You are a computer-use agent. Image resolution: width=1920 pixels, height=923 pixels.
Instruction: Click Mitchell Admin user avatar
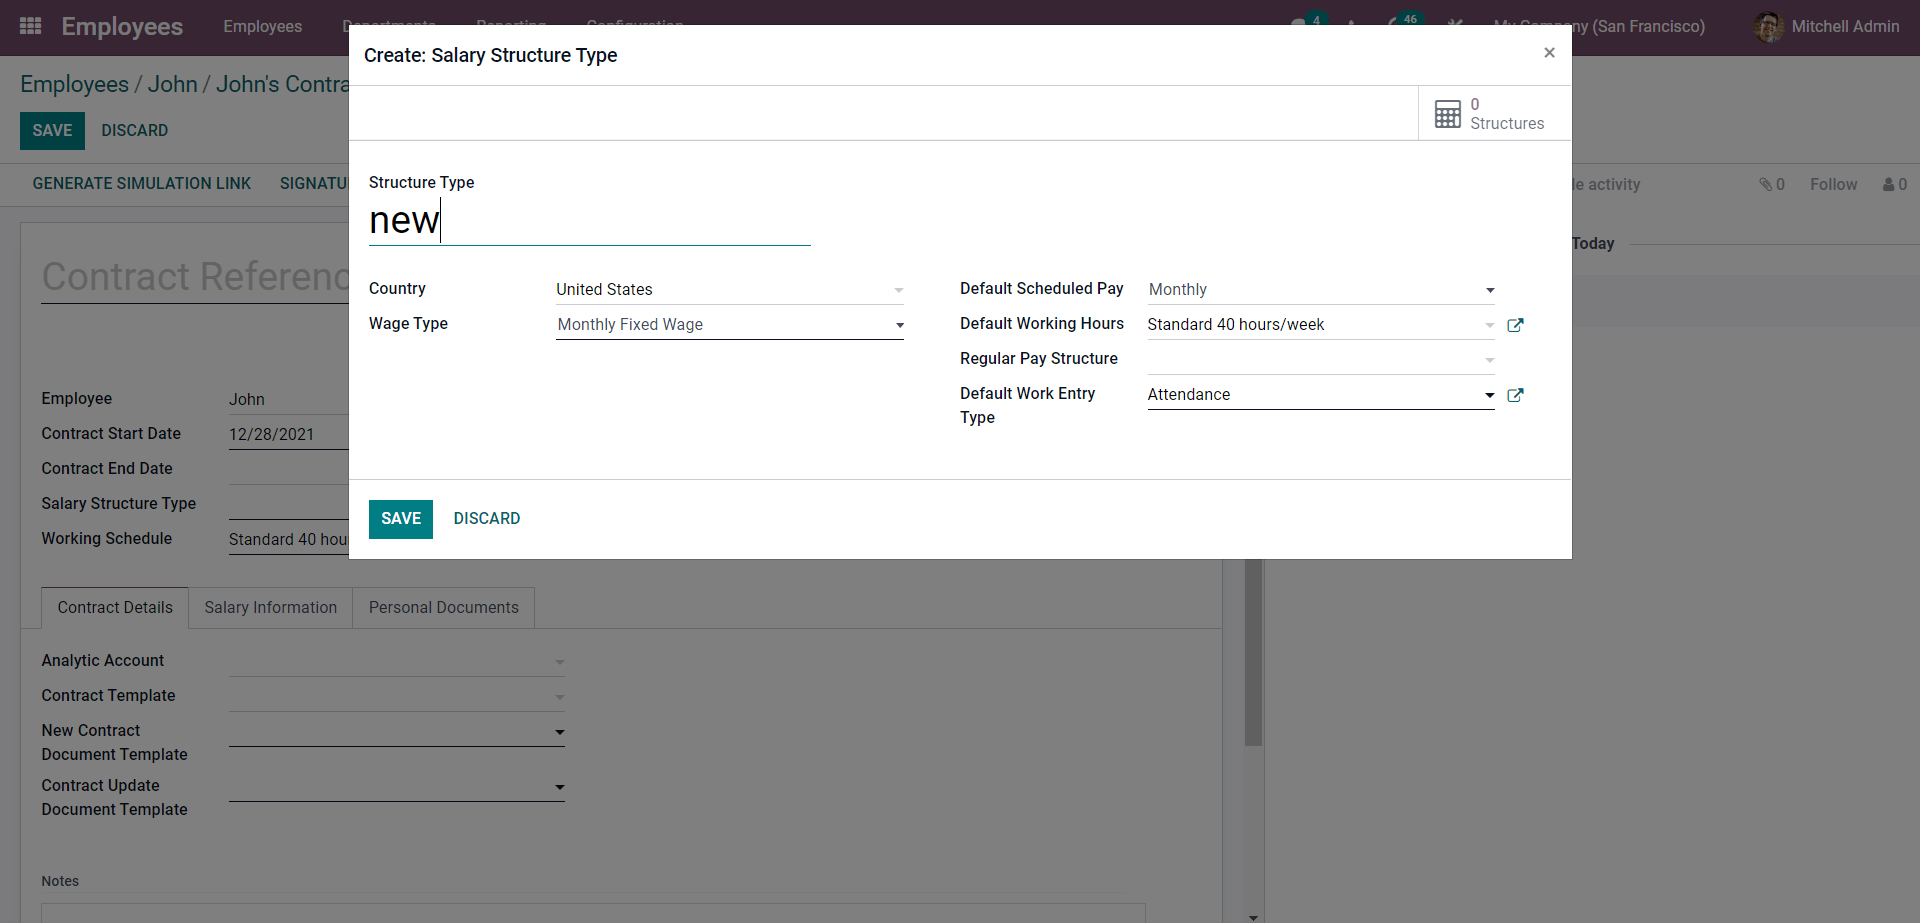(x=1768, y=27)
